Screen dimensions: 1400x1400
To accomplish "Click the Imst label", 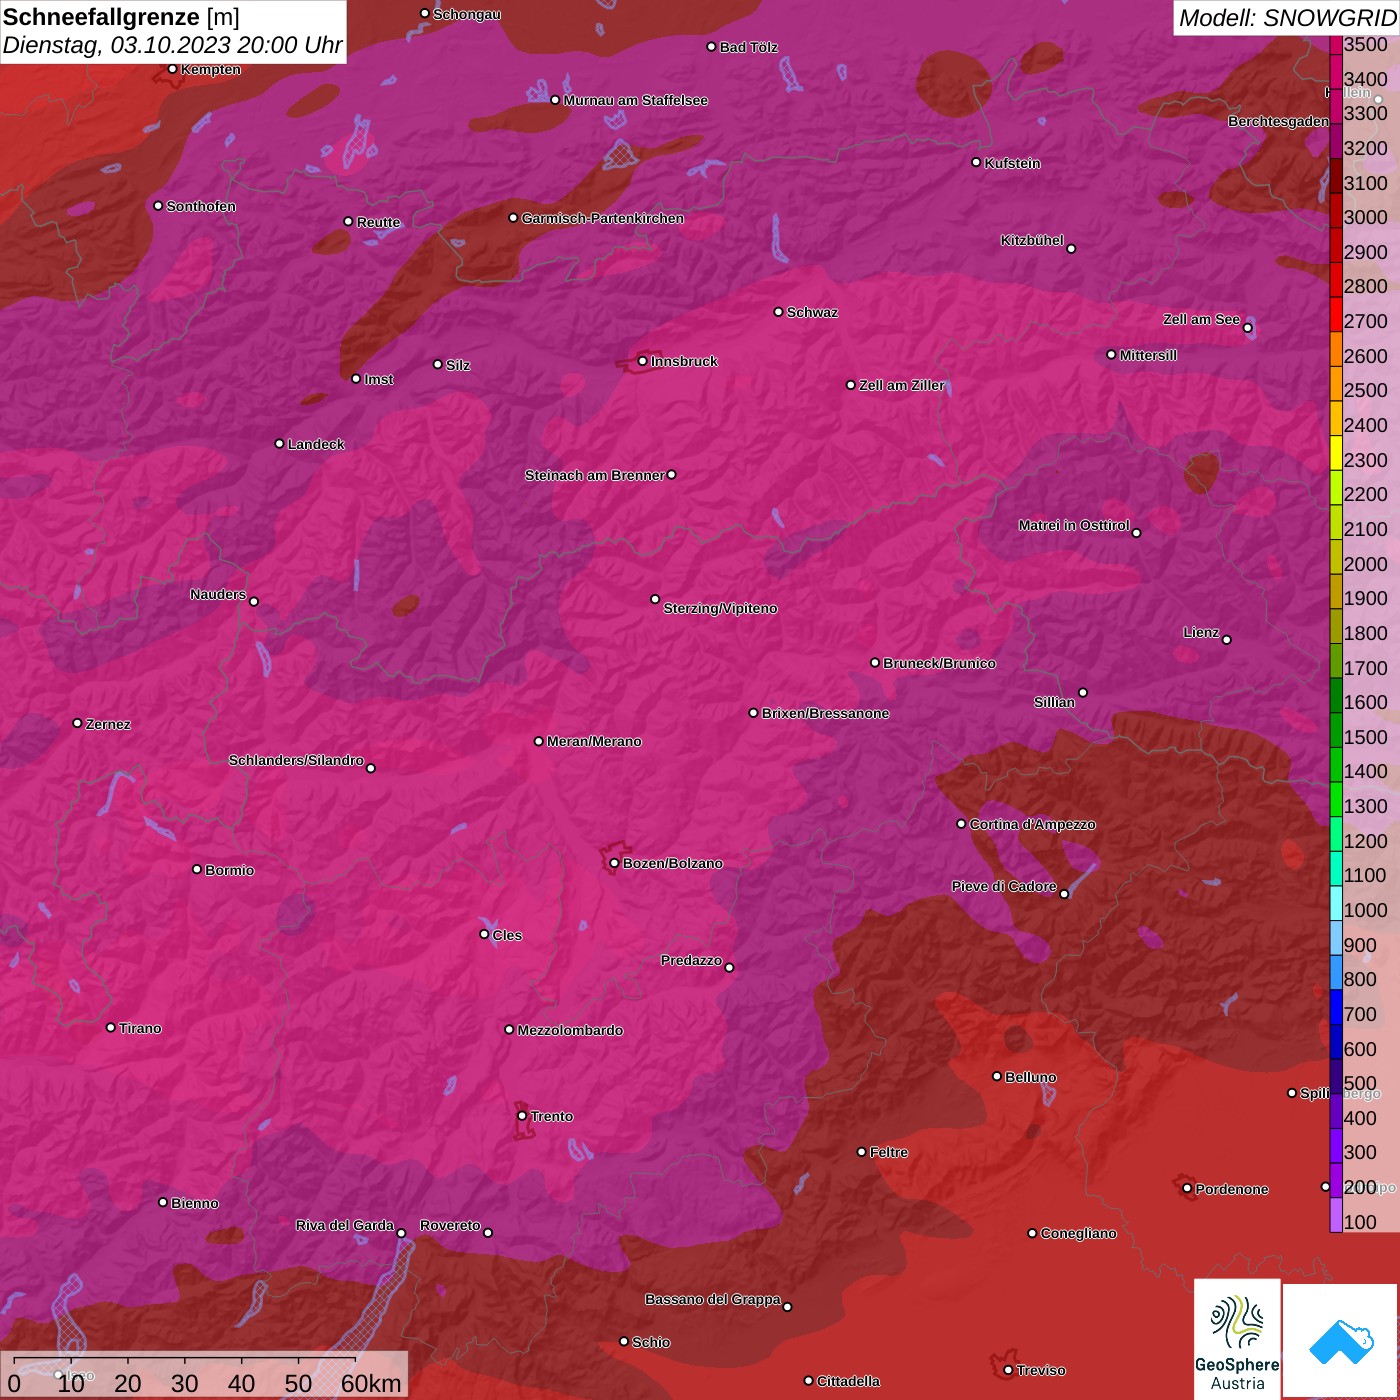I will (378, 379).
